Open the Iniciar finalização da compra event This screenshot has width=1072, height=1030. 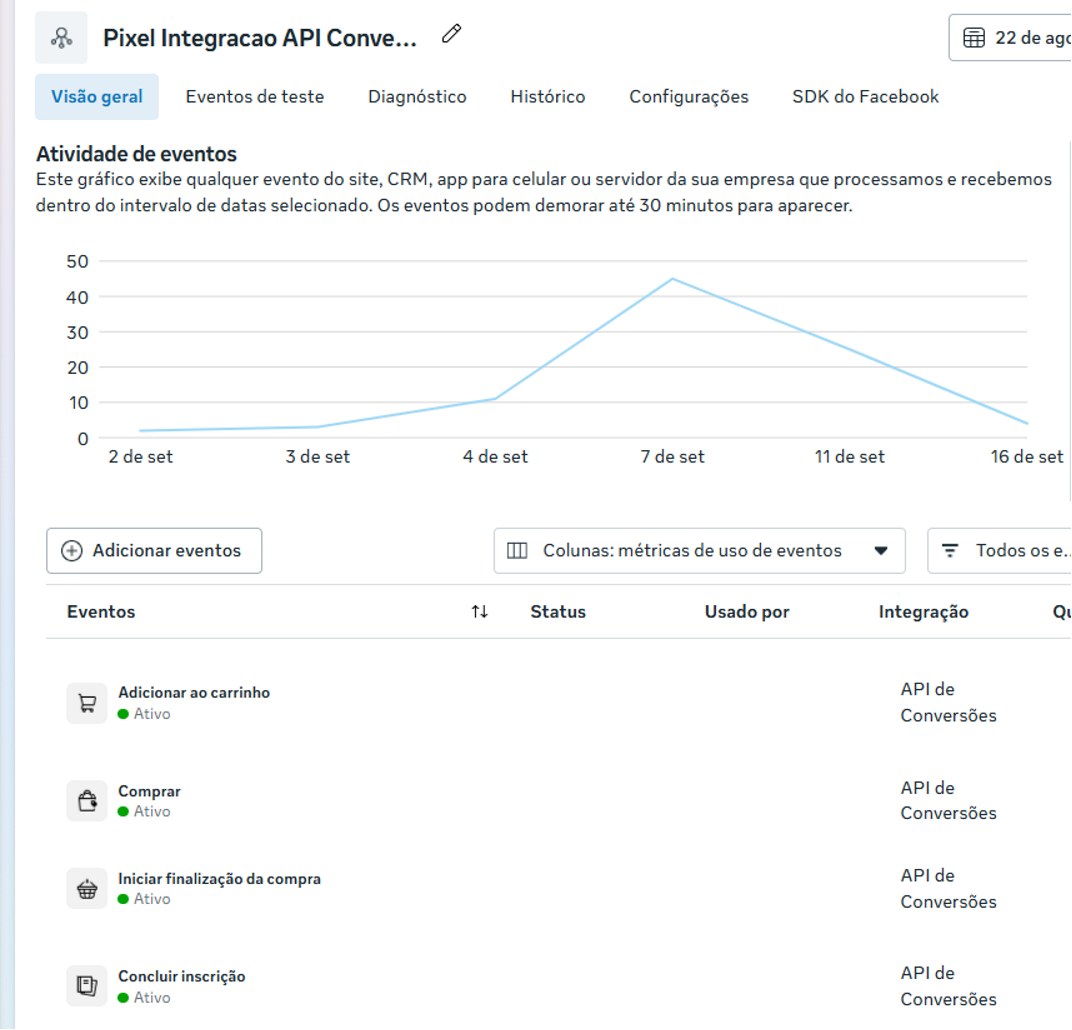(x=219, y=878)
